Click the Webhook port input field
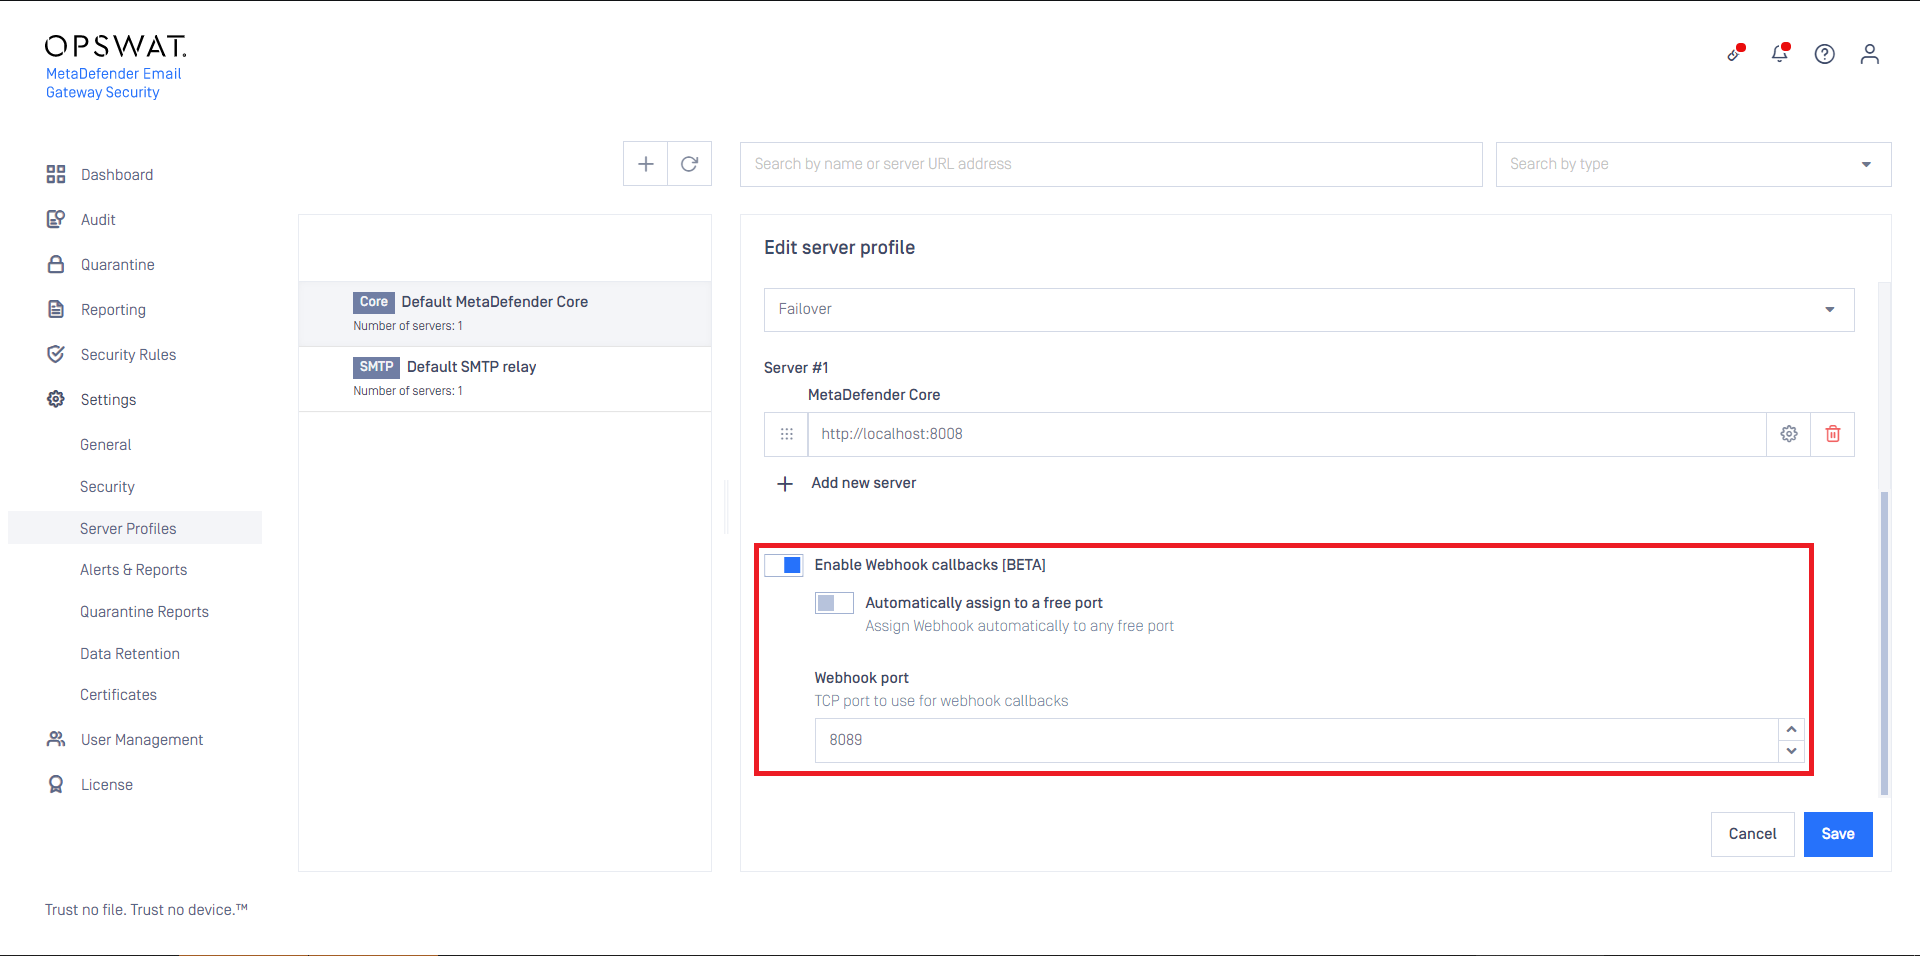1920x956 pixels. pos(1297,740)
